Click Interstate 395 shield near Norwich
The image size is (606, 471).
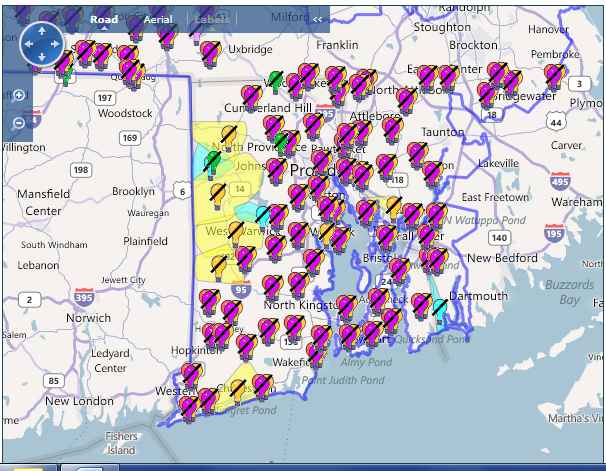[x=84, y=297]
